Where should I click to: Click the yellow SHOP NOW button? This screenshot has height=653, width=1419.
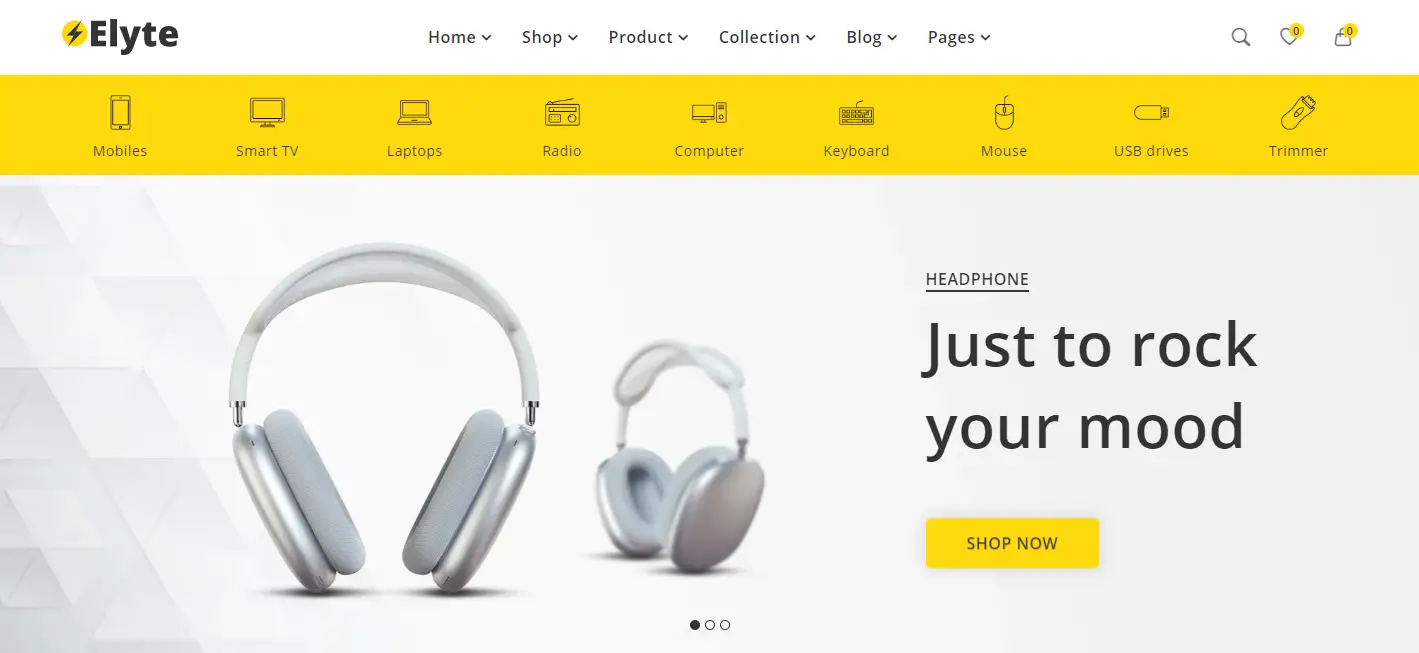coord(1012,543)
